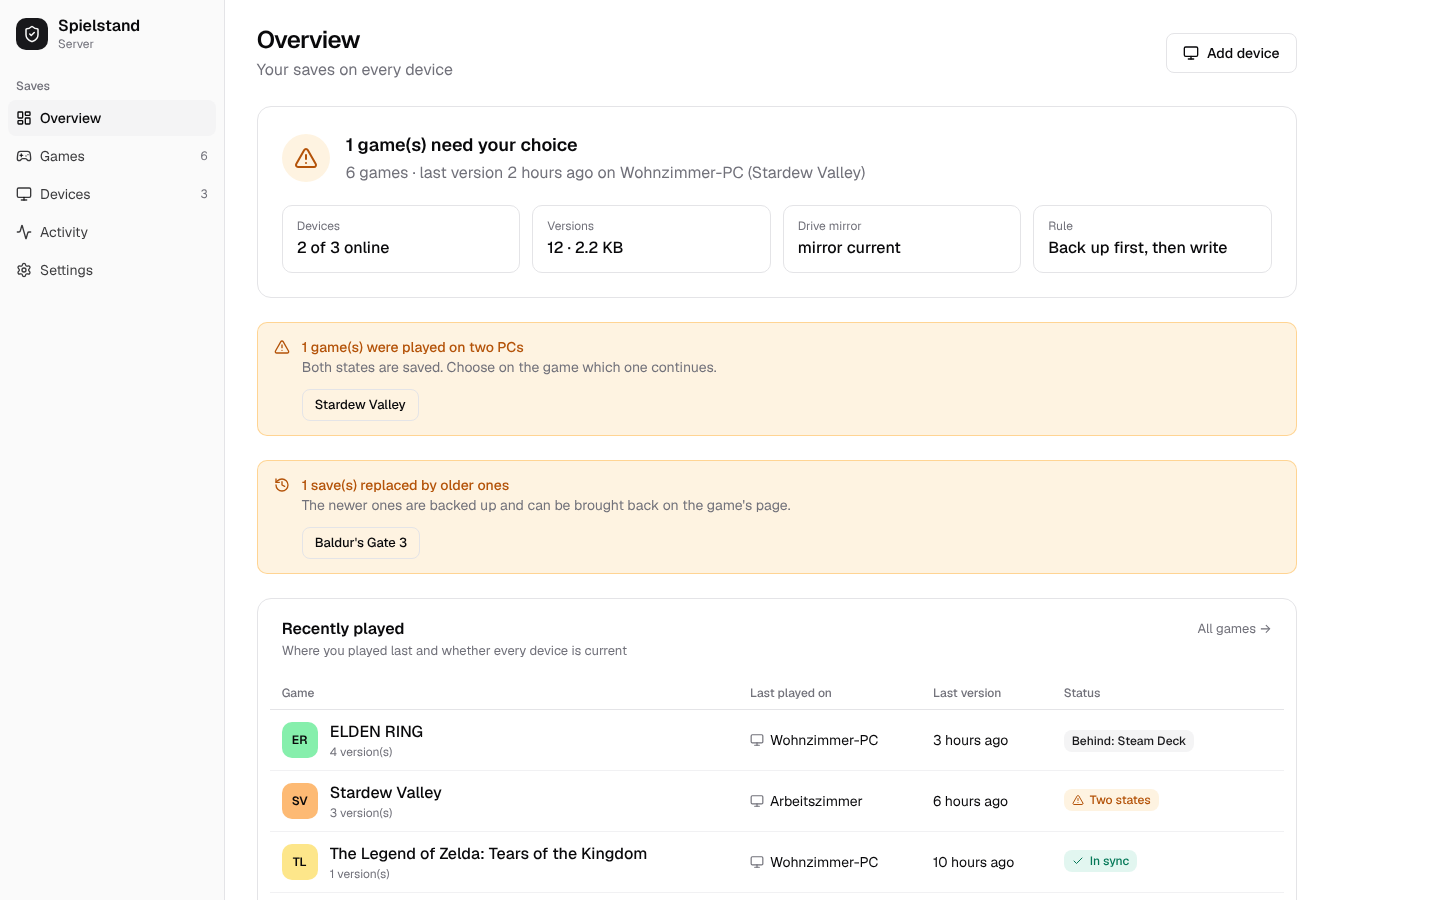Go to Devices in the sidebar

point(112,194)
